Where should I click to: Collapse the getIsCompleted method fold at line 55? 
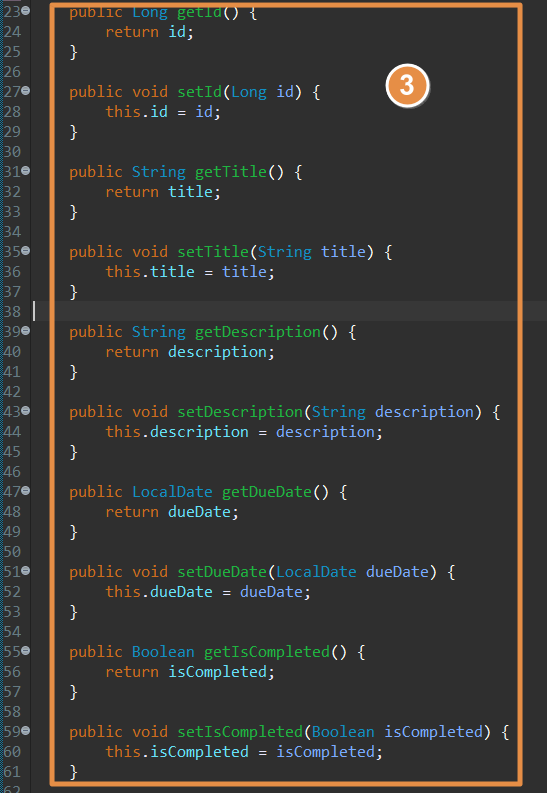[x=25, y=650]
